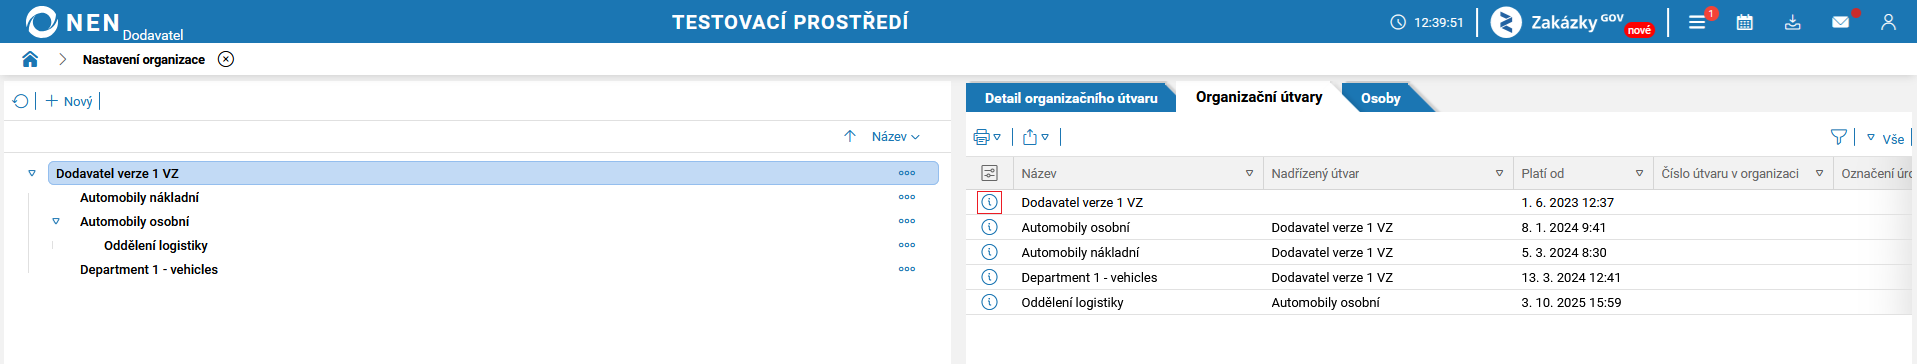Open Platí od column filter arrow

point(1639,173)
